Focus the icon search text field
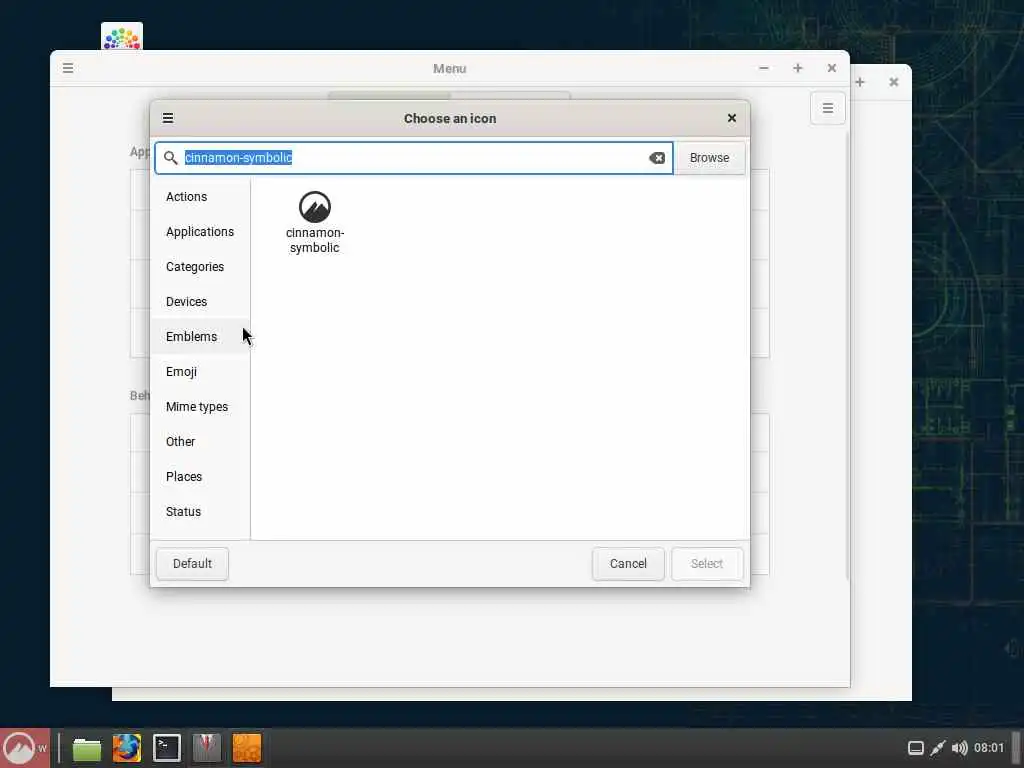 413,158
